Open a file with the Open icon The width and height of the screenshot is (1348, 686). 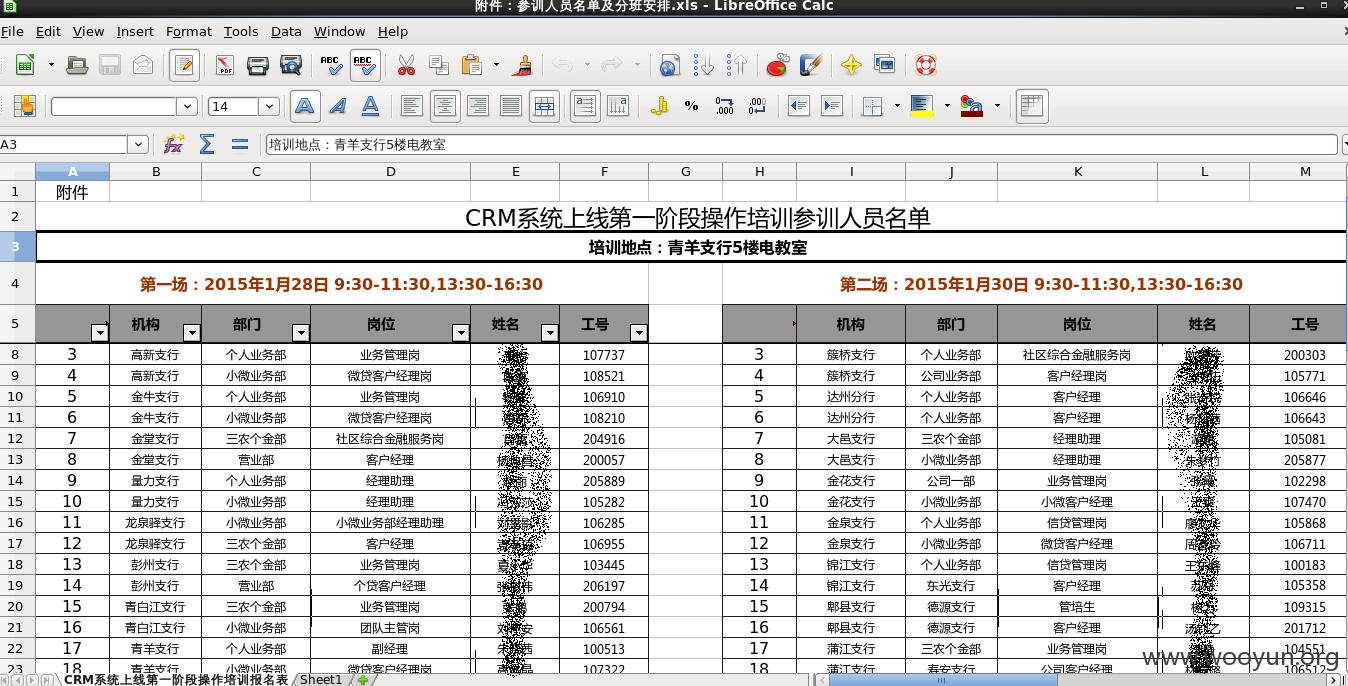77,66
